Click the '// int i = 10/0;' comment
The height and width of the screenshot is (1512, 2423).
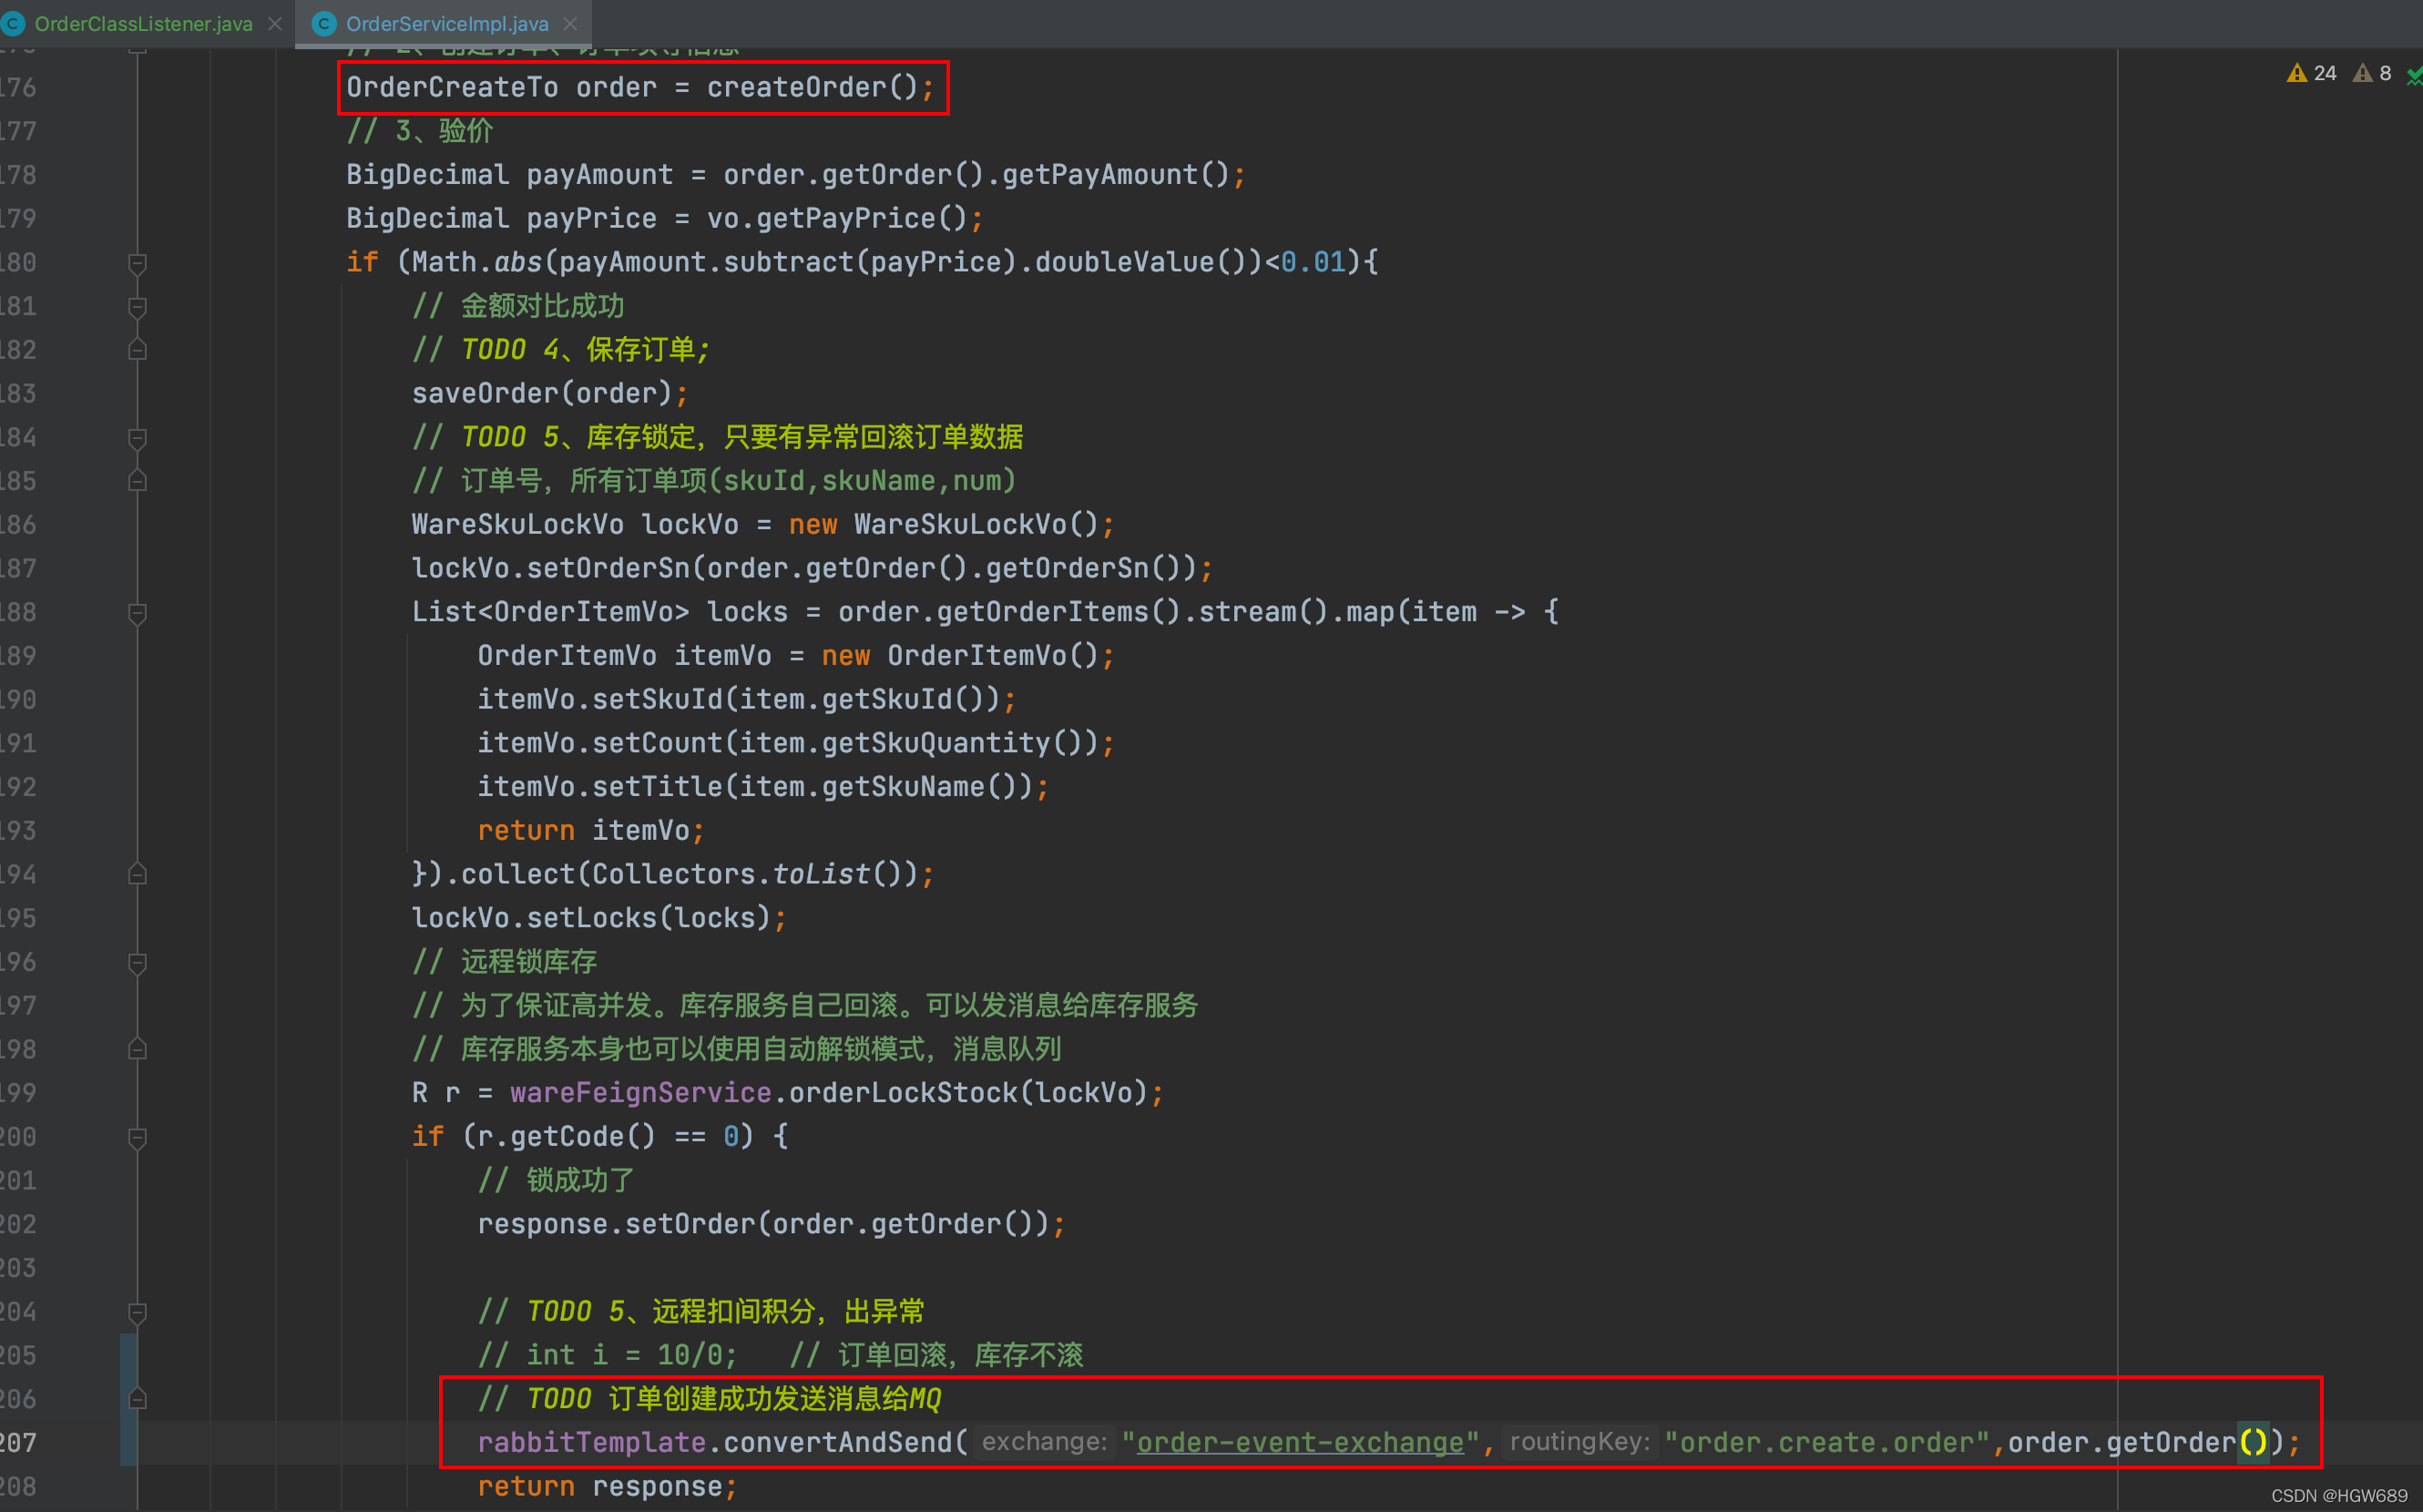pos(607,1355)
